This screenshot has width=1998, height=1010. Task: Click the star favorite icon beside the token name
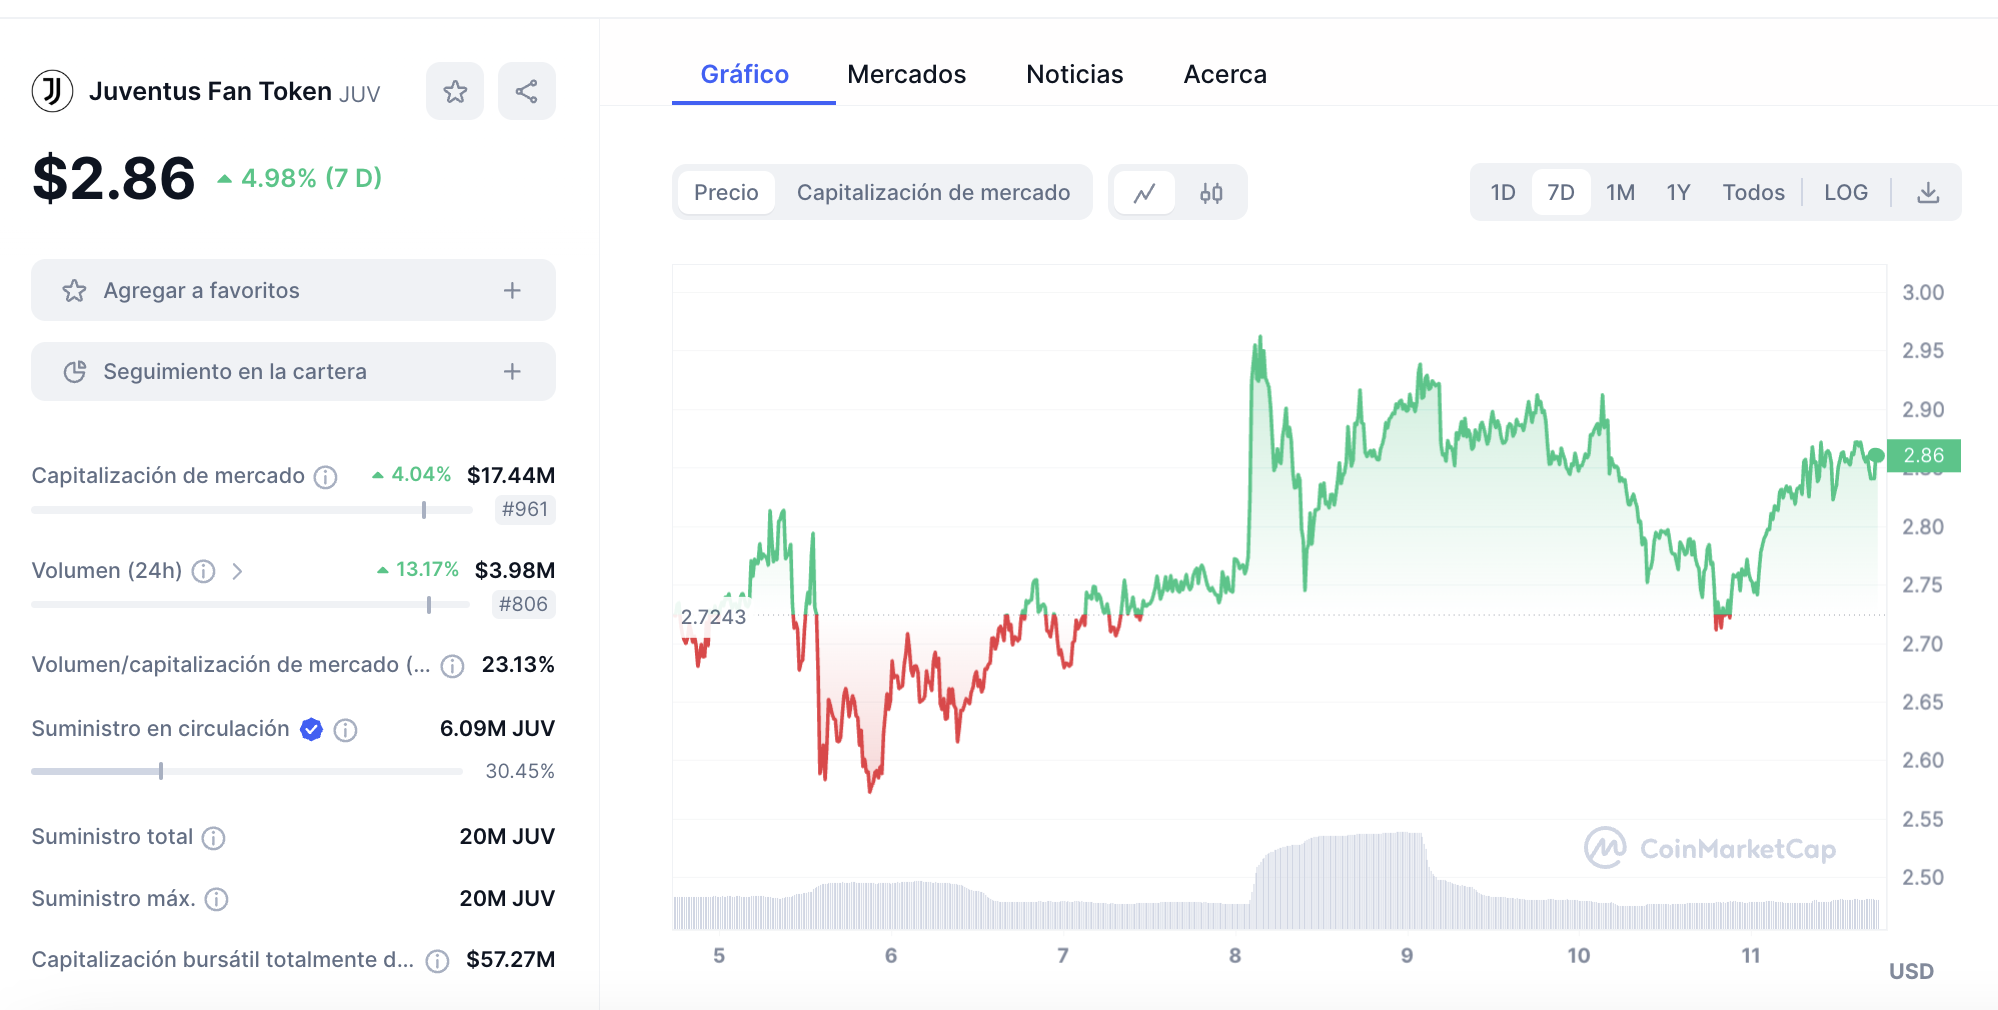point(455,92)
